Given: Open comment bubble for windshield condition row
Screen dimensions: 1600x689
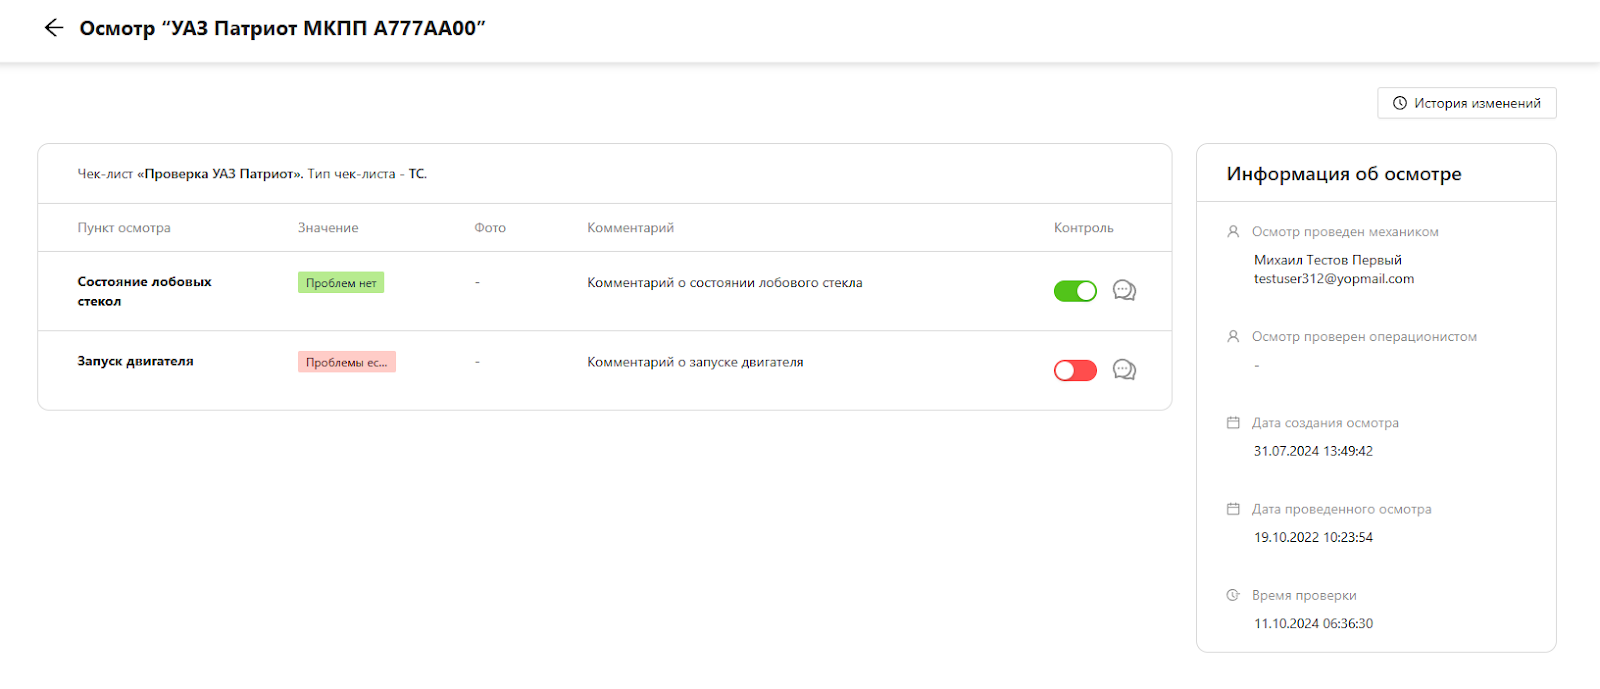Looking at the screenshot, I should tap(1124, 291).
